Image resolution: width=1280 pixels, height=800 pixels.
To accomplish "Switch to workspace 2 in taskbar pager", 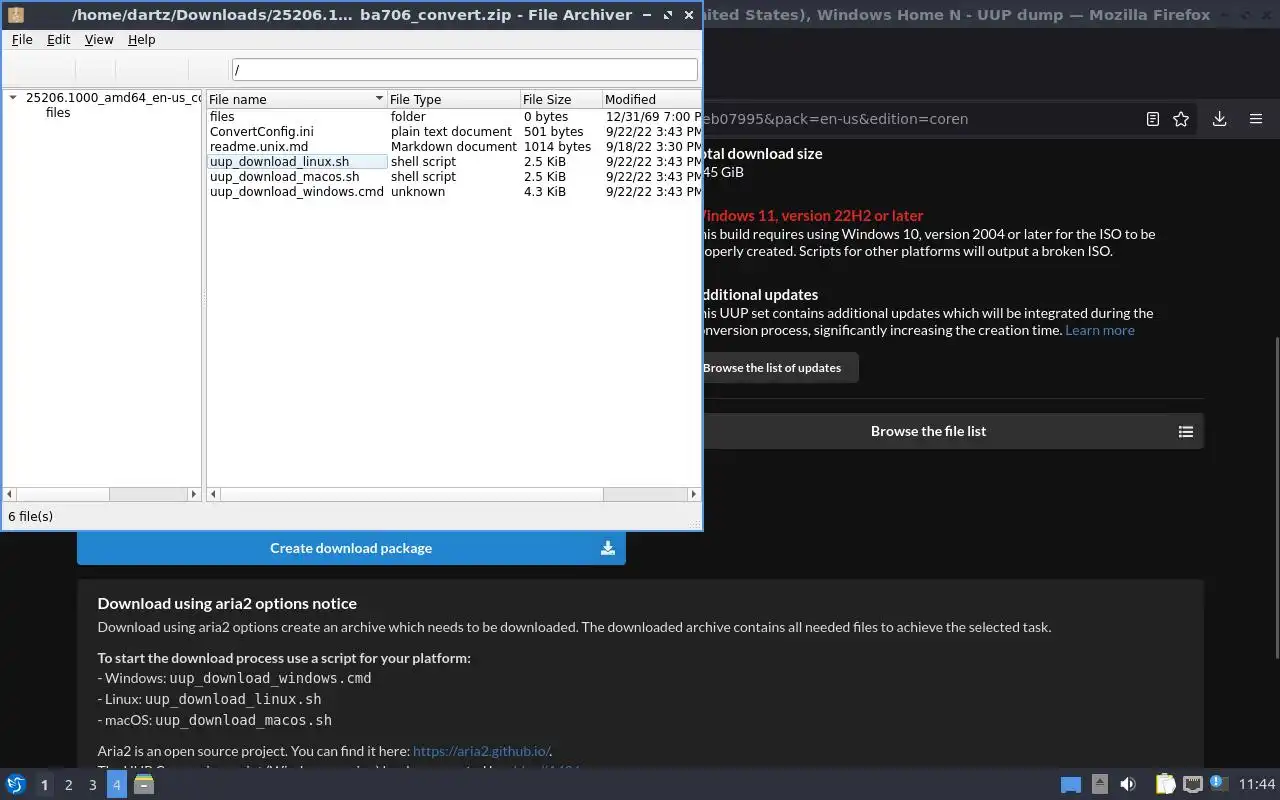I will pos(68,785).
